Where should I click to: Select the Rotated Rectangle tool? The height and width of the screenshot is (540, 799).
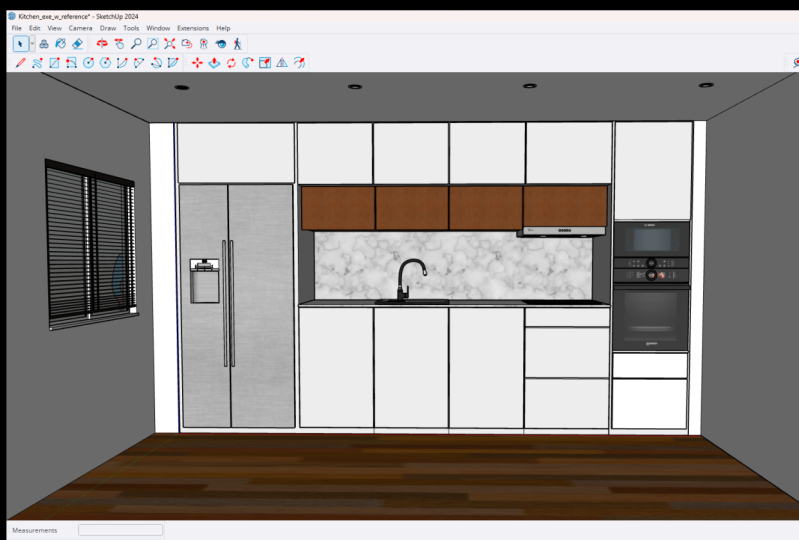coord(71,63)
